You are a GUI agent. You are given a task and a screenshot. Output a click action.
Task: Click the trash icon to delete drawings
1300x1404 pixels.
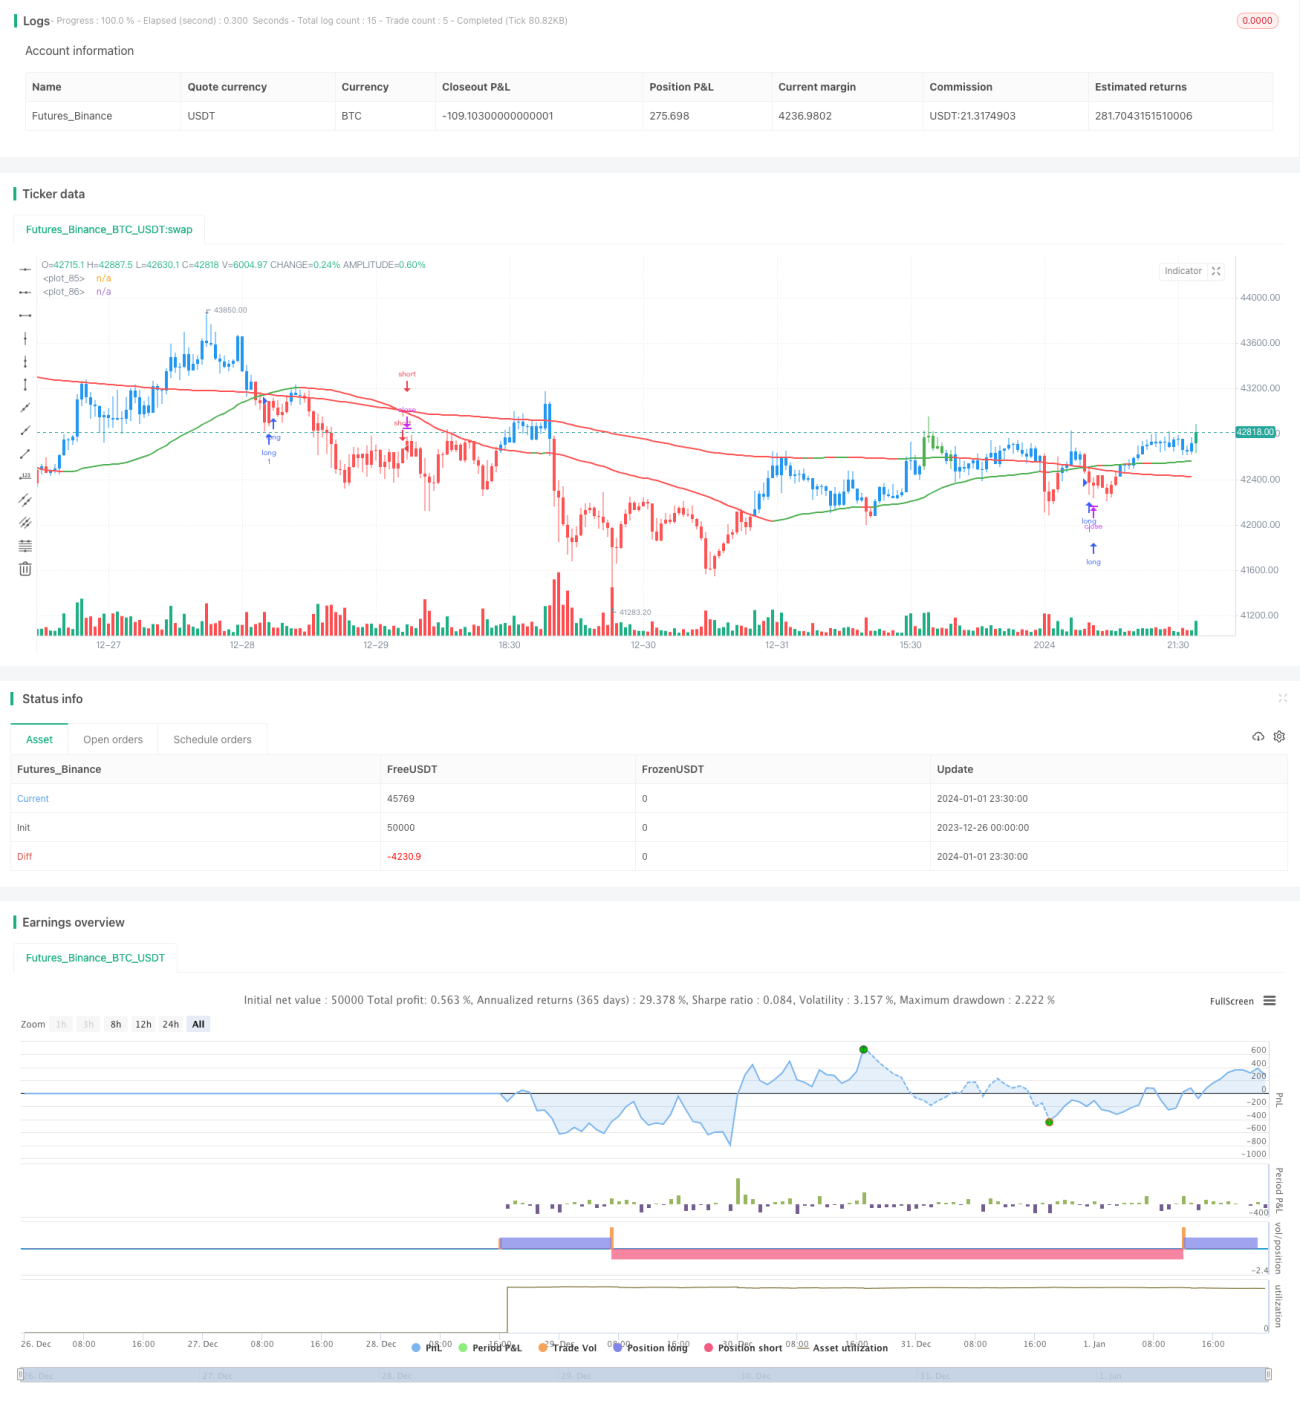25,568
